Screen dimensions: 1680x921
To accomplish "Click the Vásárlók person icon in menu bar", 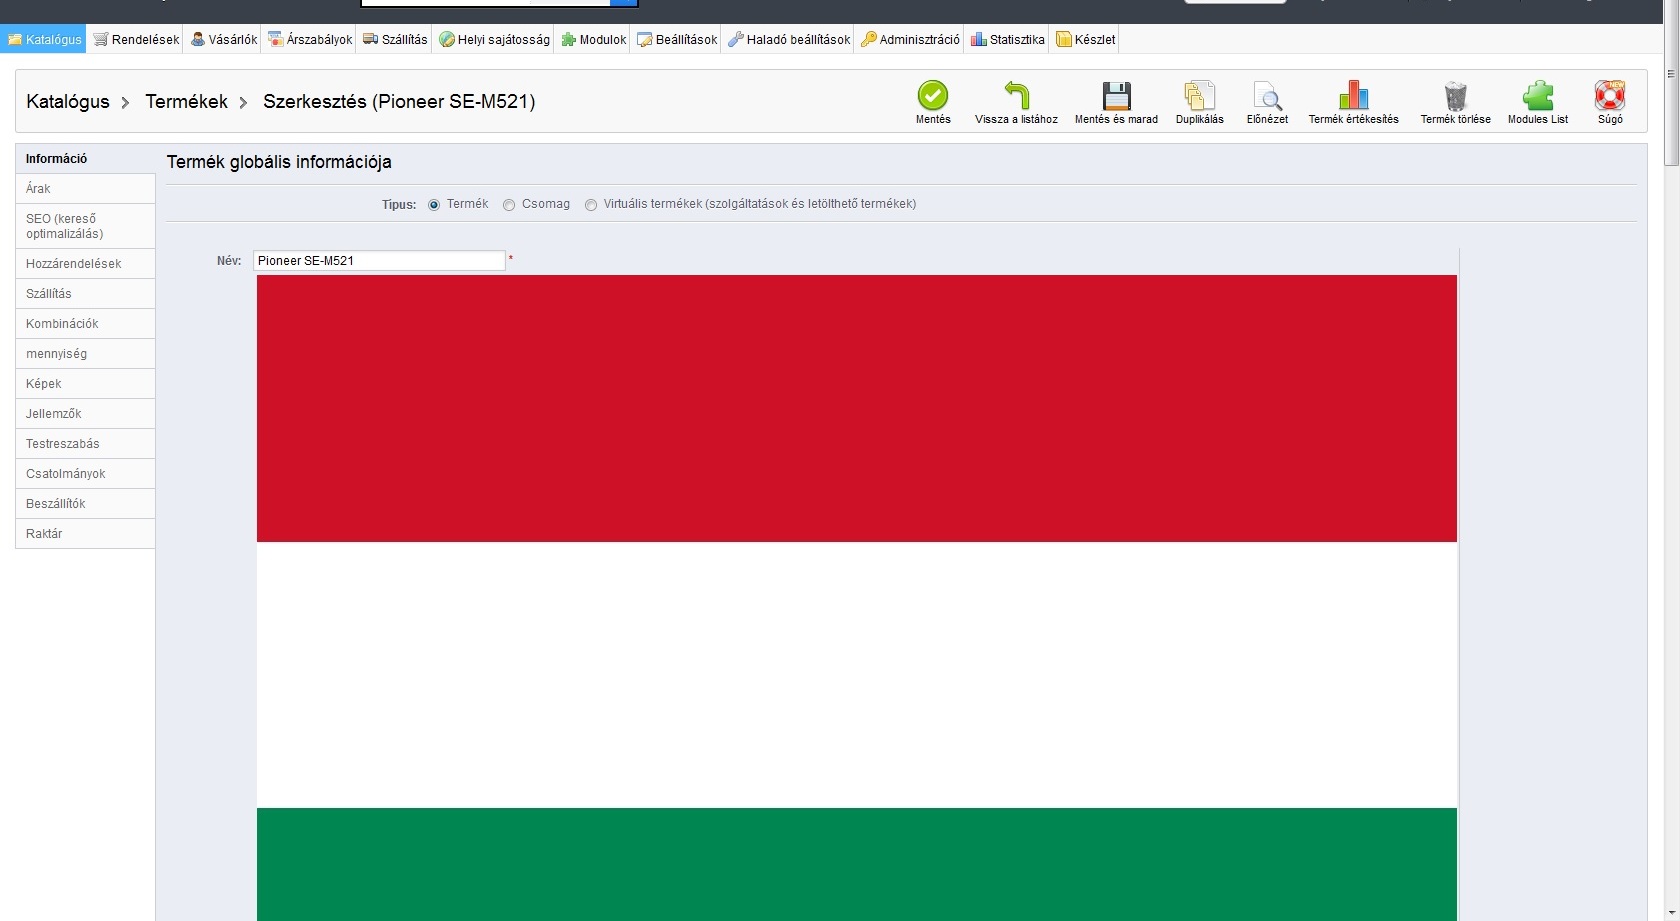I will coord(198,40).
